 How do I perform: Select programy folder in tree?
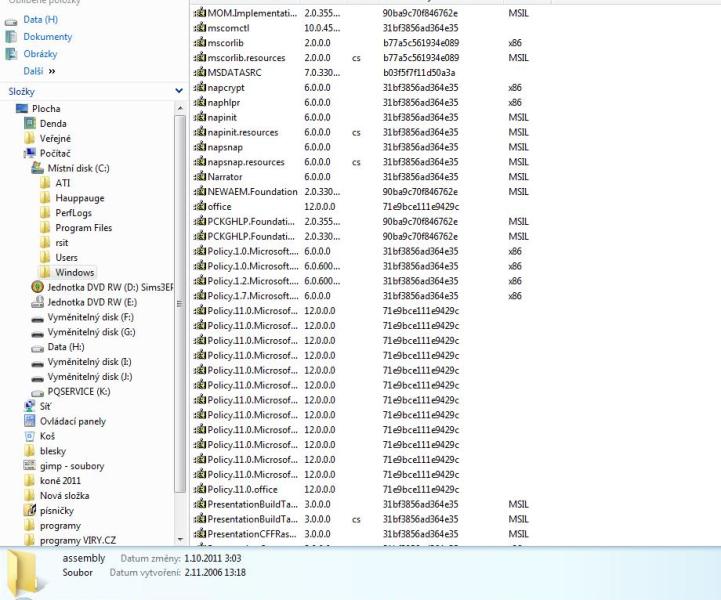[x=60, y=526]
